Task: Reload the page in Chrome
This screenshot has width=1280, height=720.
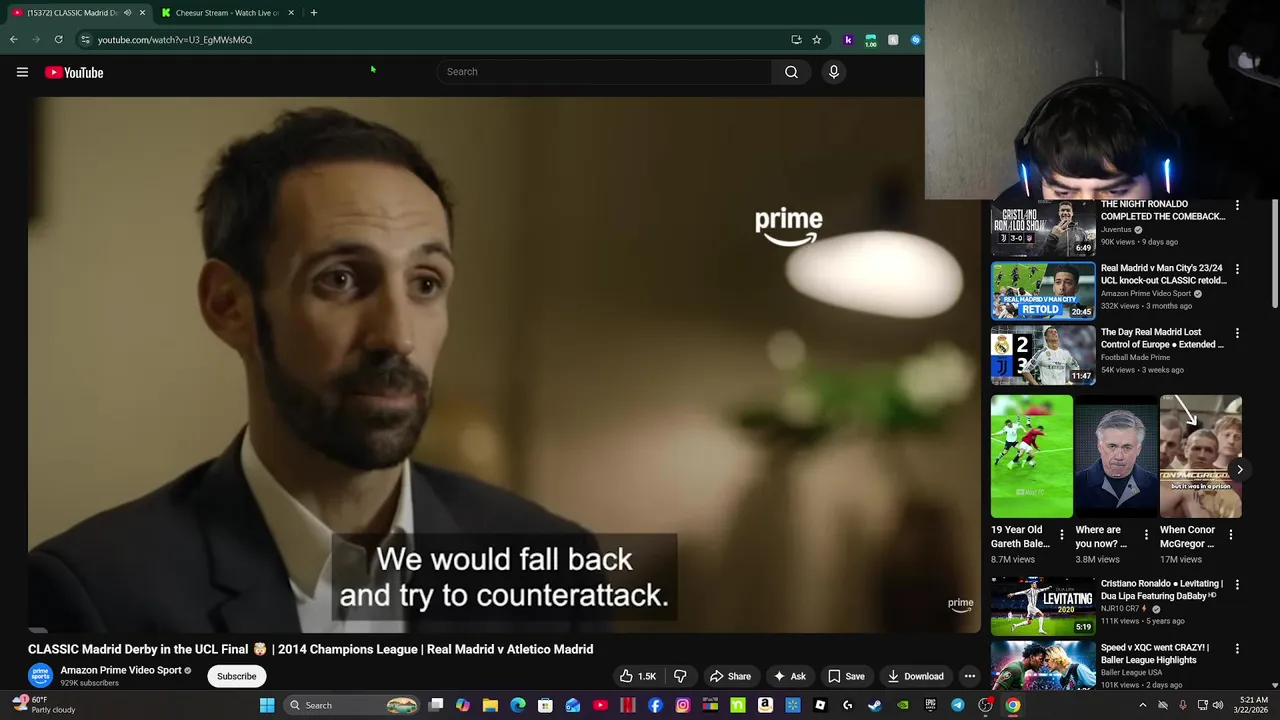Action: click(58, 40)
